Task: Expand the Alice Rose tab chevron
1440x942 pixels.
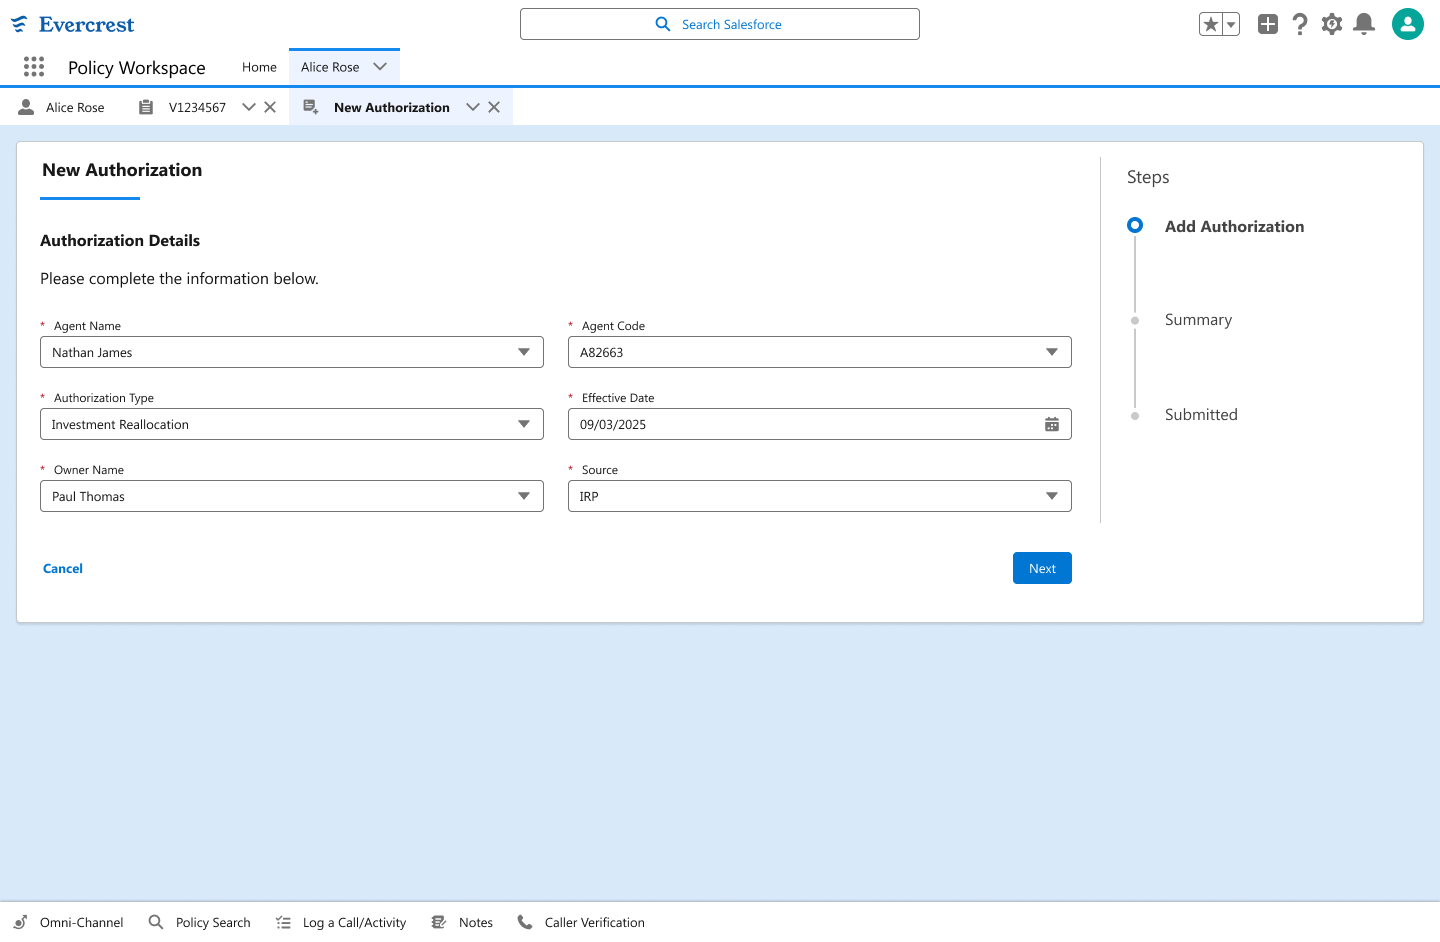Action: point(380,67)
